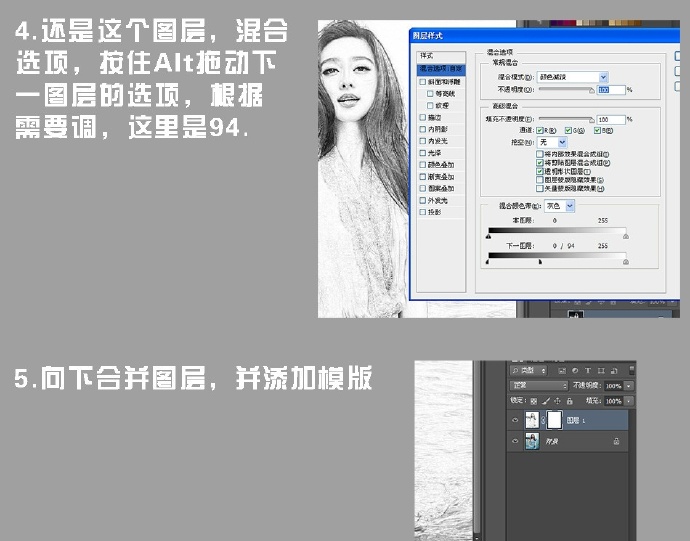Viewport: 690px width, 541px height.
Task: Hide the 图层 1 layer via eye icon
Action: pyautogui.click(x=515, y=420)
